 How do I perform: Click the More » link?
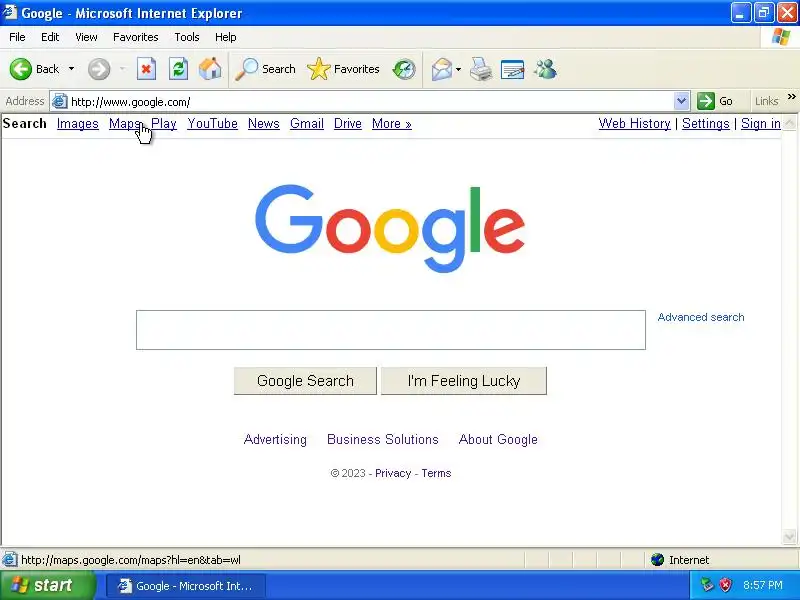391,123
